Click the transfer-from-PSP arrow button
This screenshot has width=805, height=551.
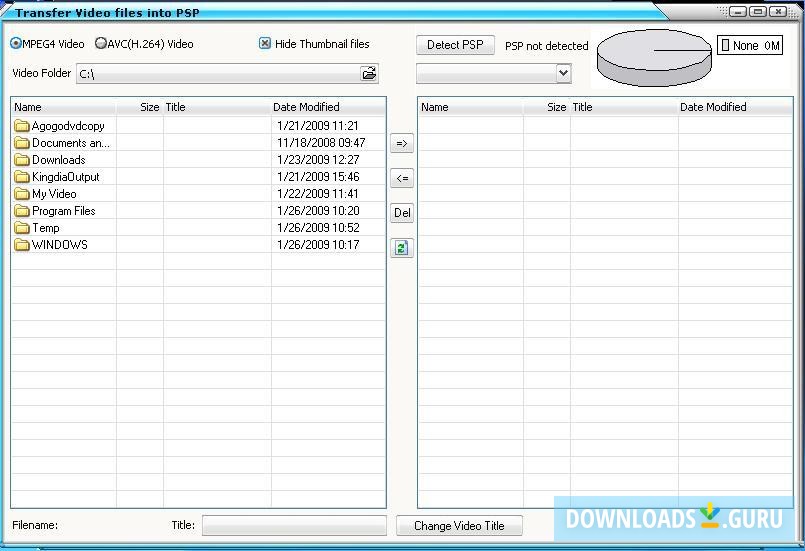coord(402,178)
